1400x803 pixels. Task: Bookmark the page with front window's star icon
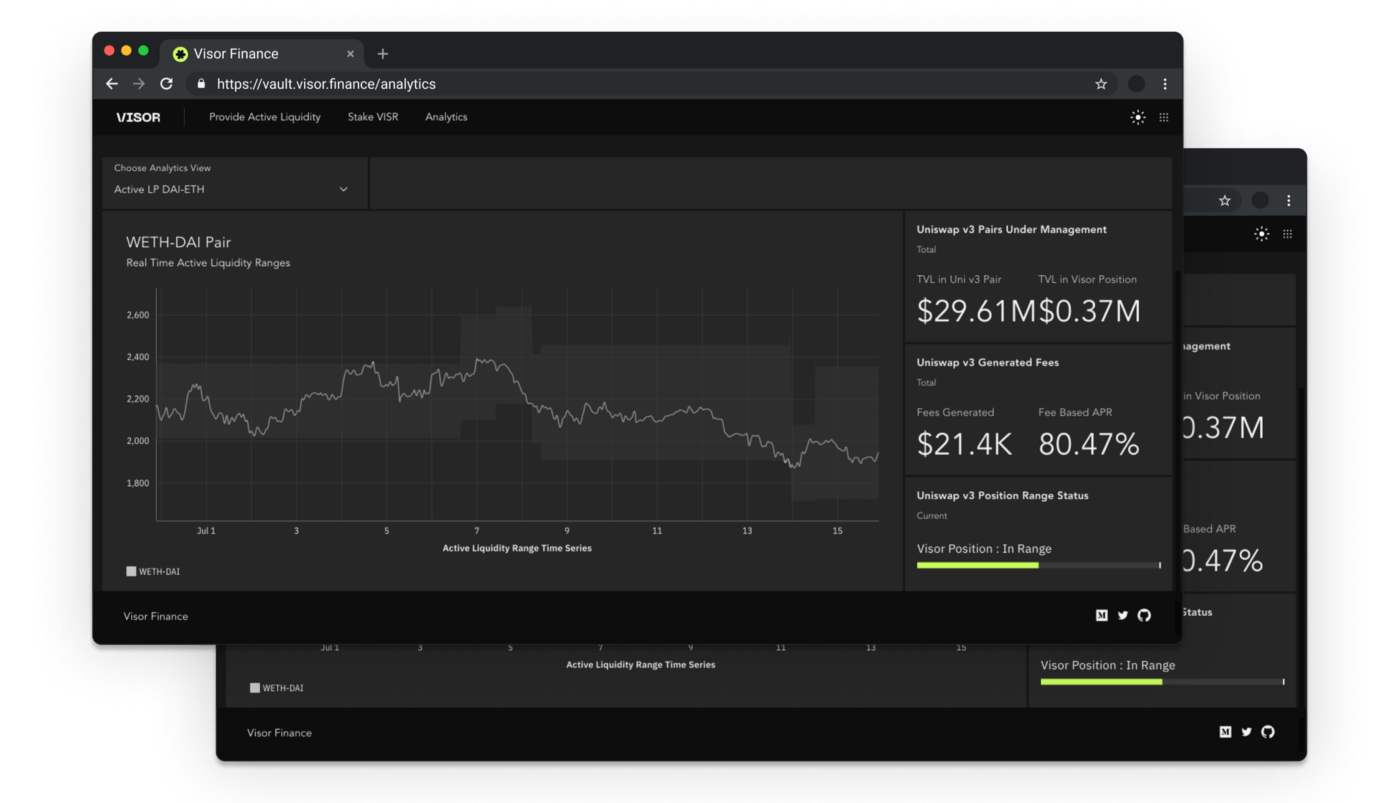click(x=1101, y=84)
